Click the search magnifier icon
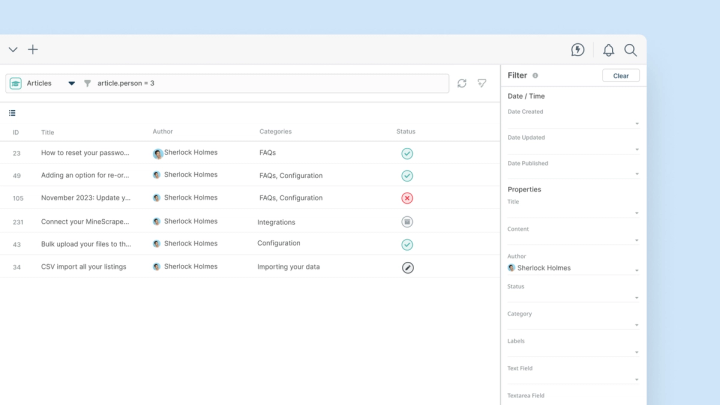The width and height of the screenshot is (720, 405). tap(631, 50)
